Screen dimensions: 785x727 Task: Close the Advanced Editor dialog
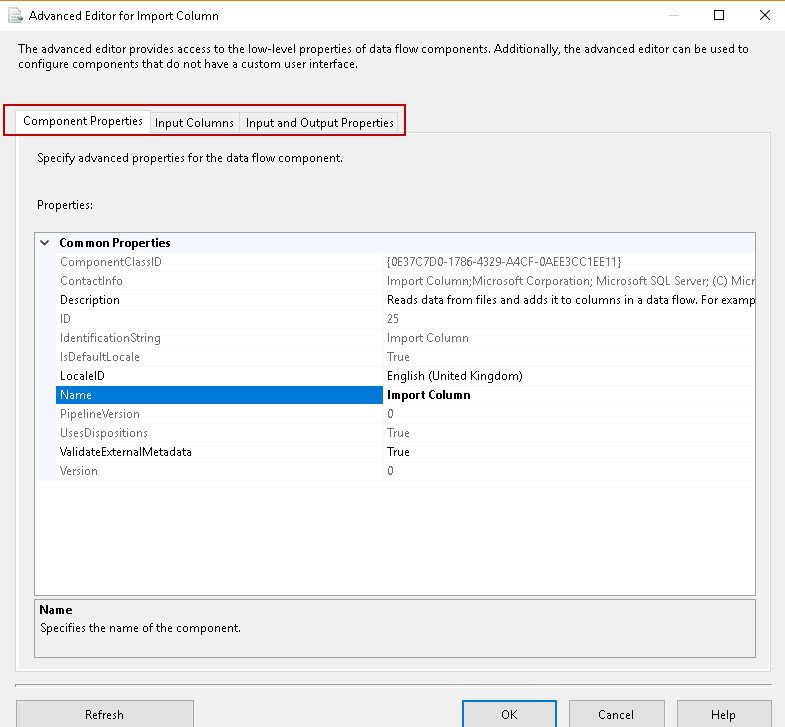[x=764, y=16]
